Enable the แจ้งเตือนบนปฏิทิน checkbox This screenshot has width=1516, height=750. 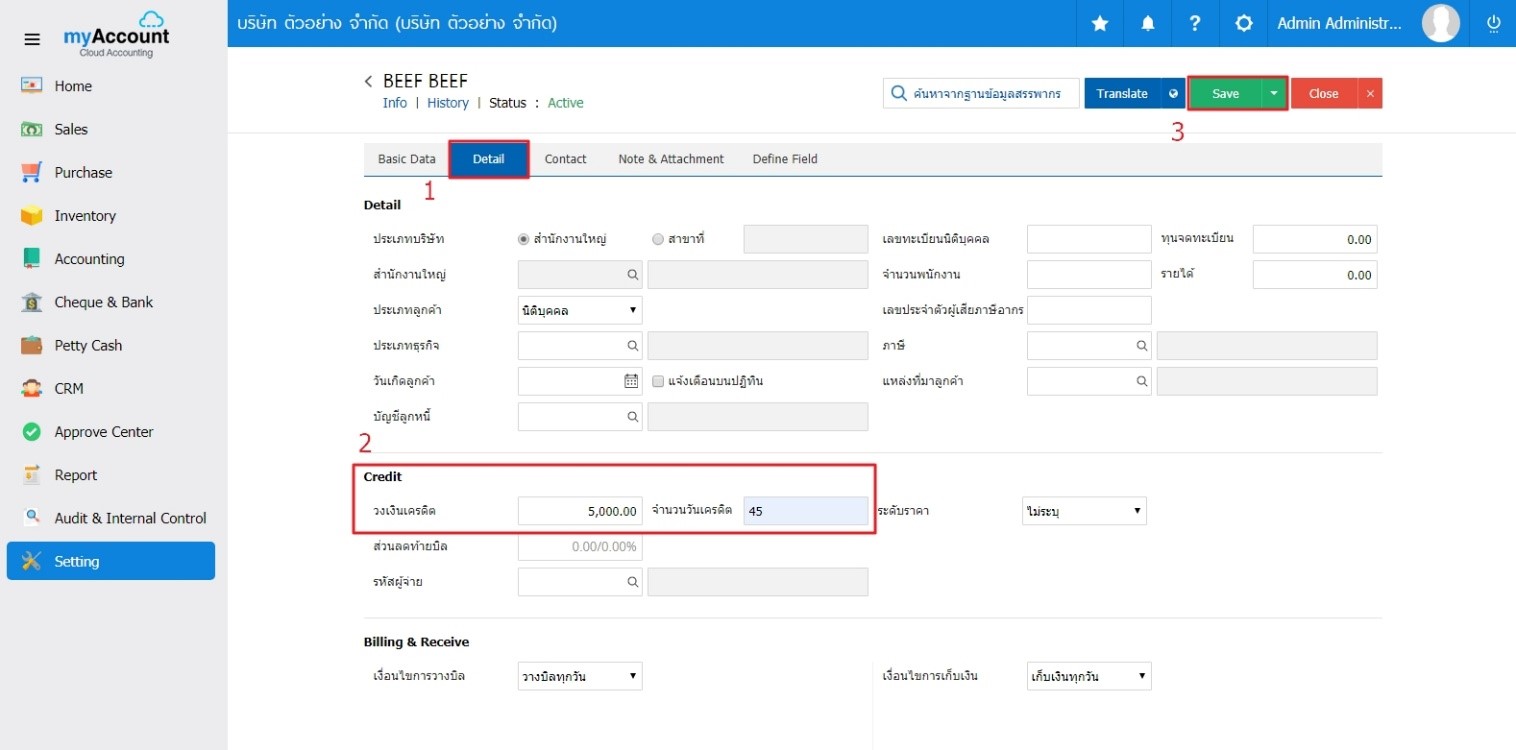tap(658, 381)
